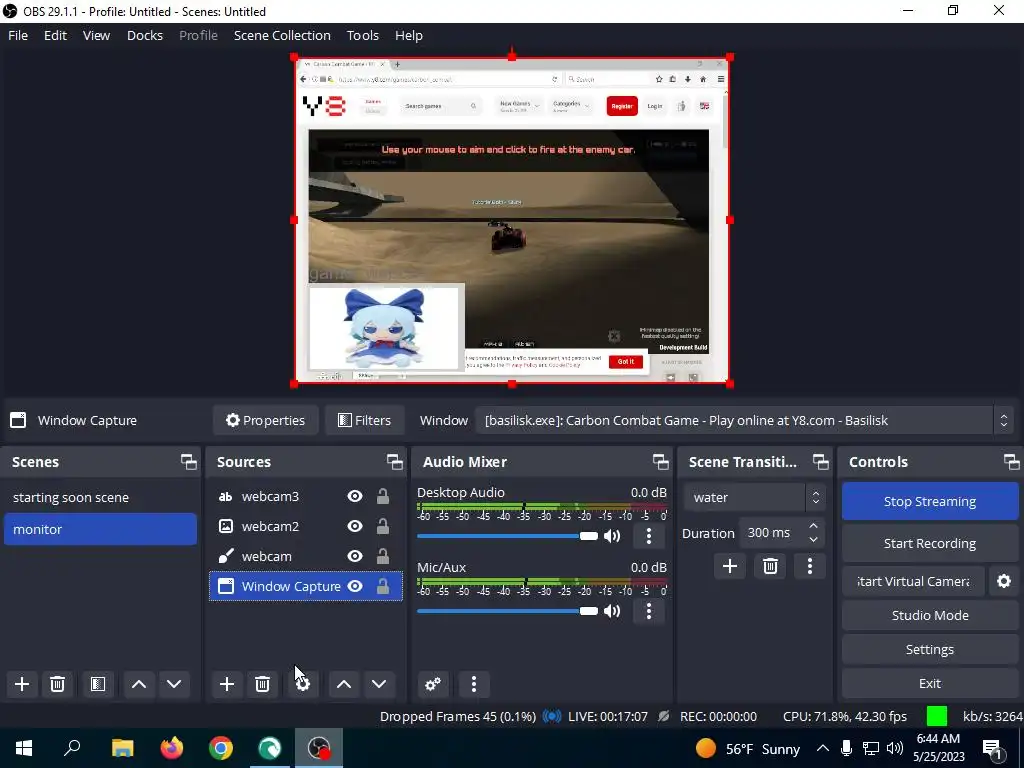Open transition properties three-dot menu
The width and height of the screenshot is (1024, 768).
click(x=810, y=566)
